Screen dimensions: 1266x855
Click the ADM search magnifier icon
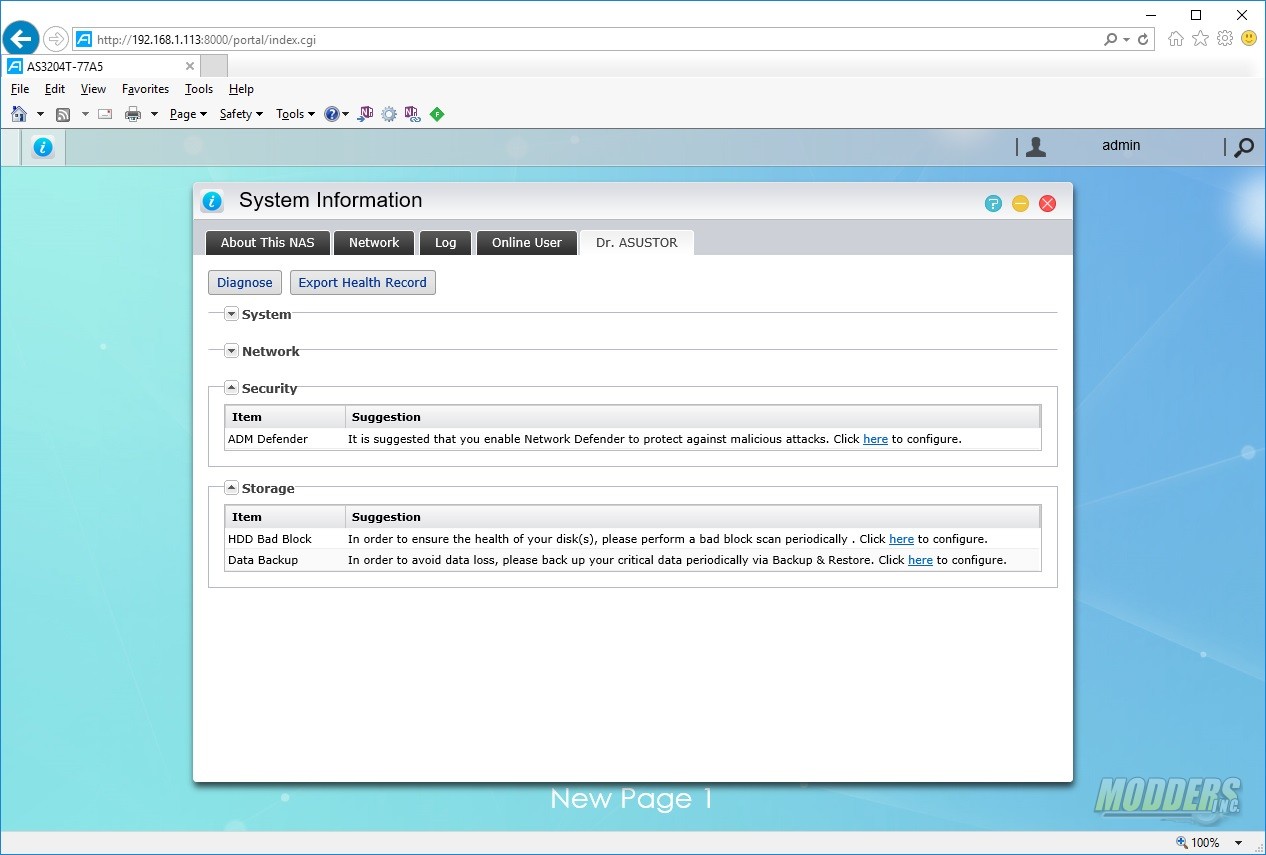tap(1243, 147)
